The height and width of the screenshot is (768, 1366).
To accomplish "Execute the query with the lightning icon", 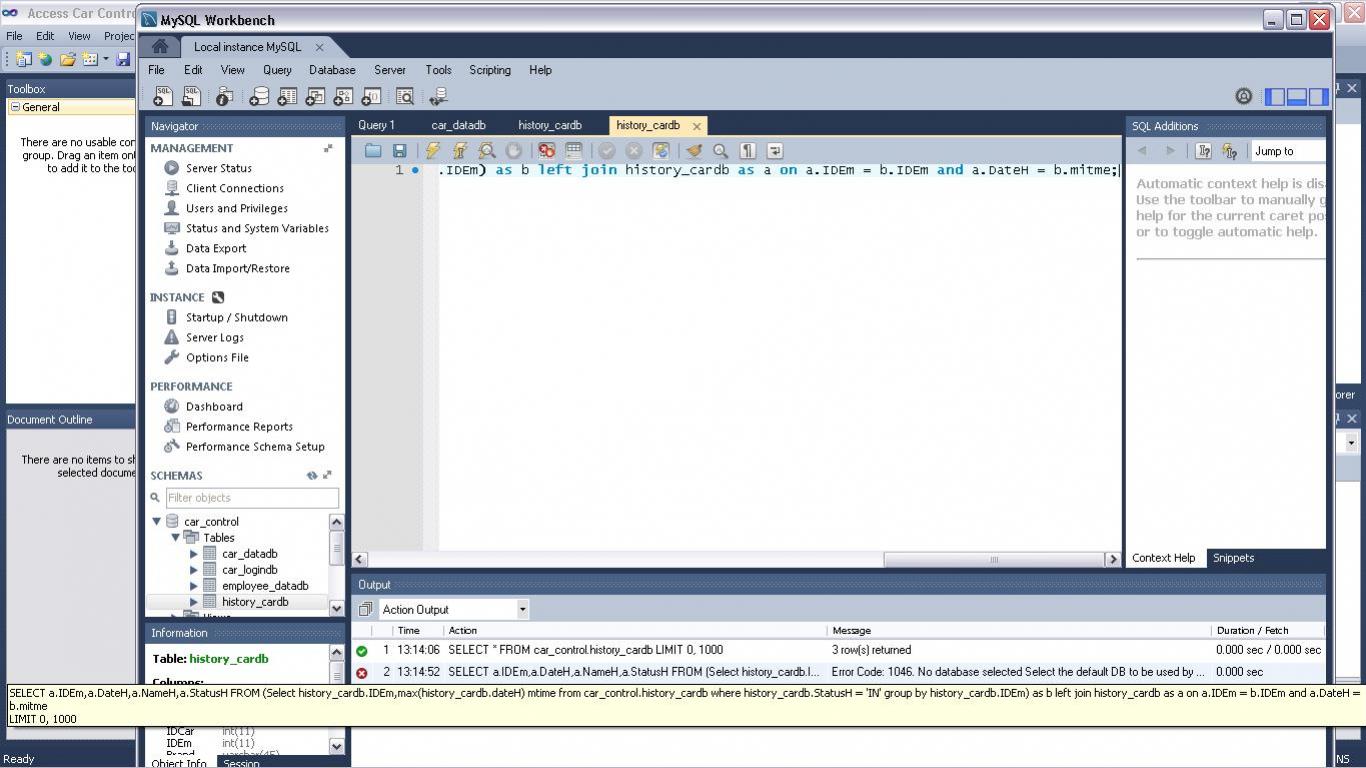I will pyautogui.click(x=432, y=151).
